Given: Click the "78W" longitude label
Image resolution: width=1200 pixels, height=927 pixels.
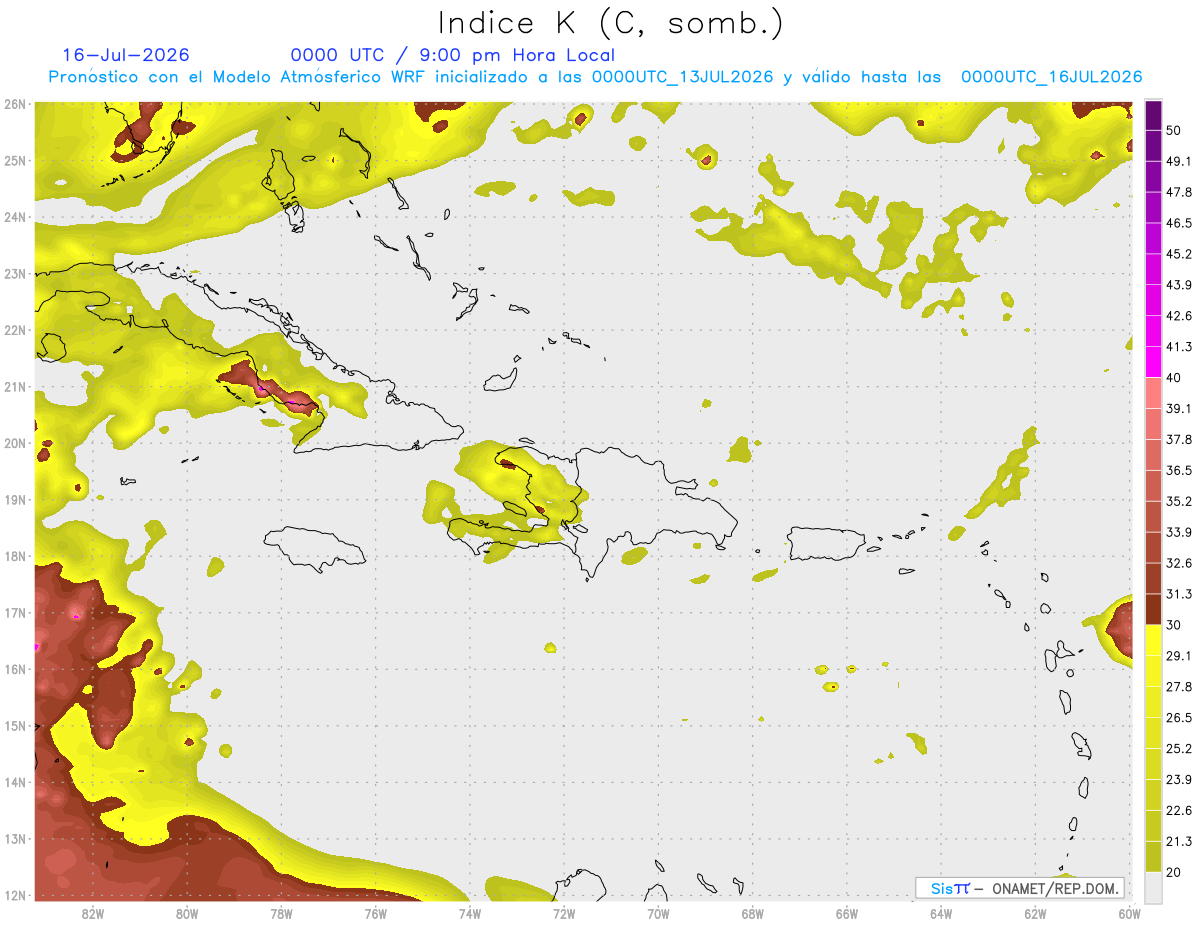Looking at the screenshot, I should coord(281,914).
